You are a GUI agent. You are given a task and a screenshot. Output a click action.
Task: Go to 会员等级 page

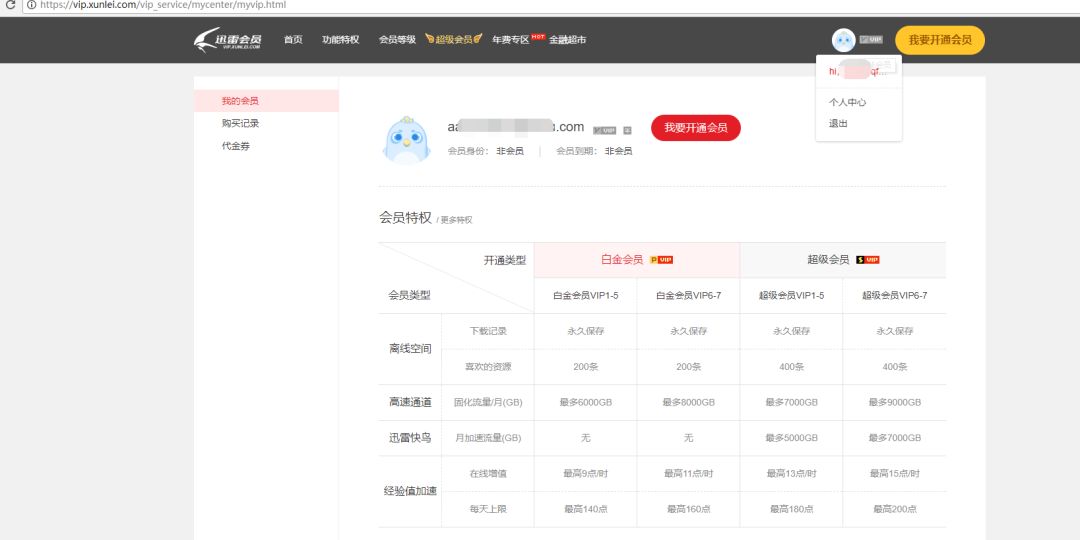coord(397,40)
